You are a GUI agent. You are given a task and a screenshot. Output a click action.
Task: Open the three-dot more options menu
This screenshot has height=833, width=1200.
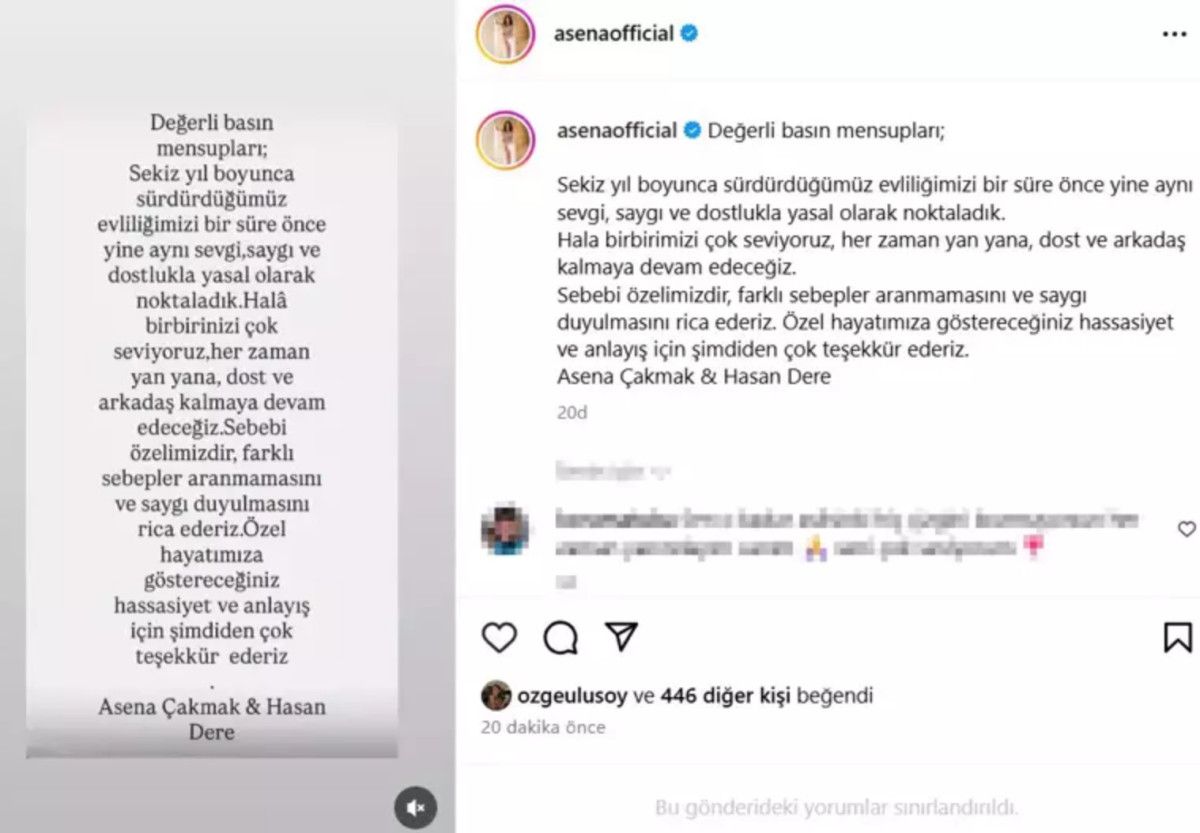[x=1174, y=34]
